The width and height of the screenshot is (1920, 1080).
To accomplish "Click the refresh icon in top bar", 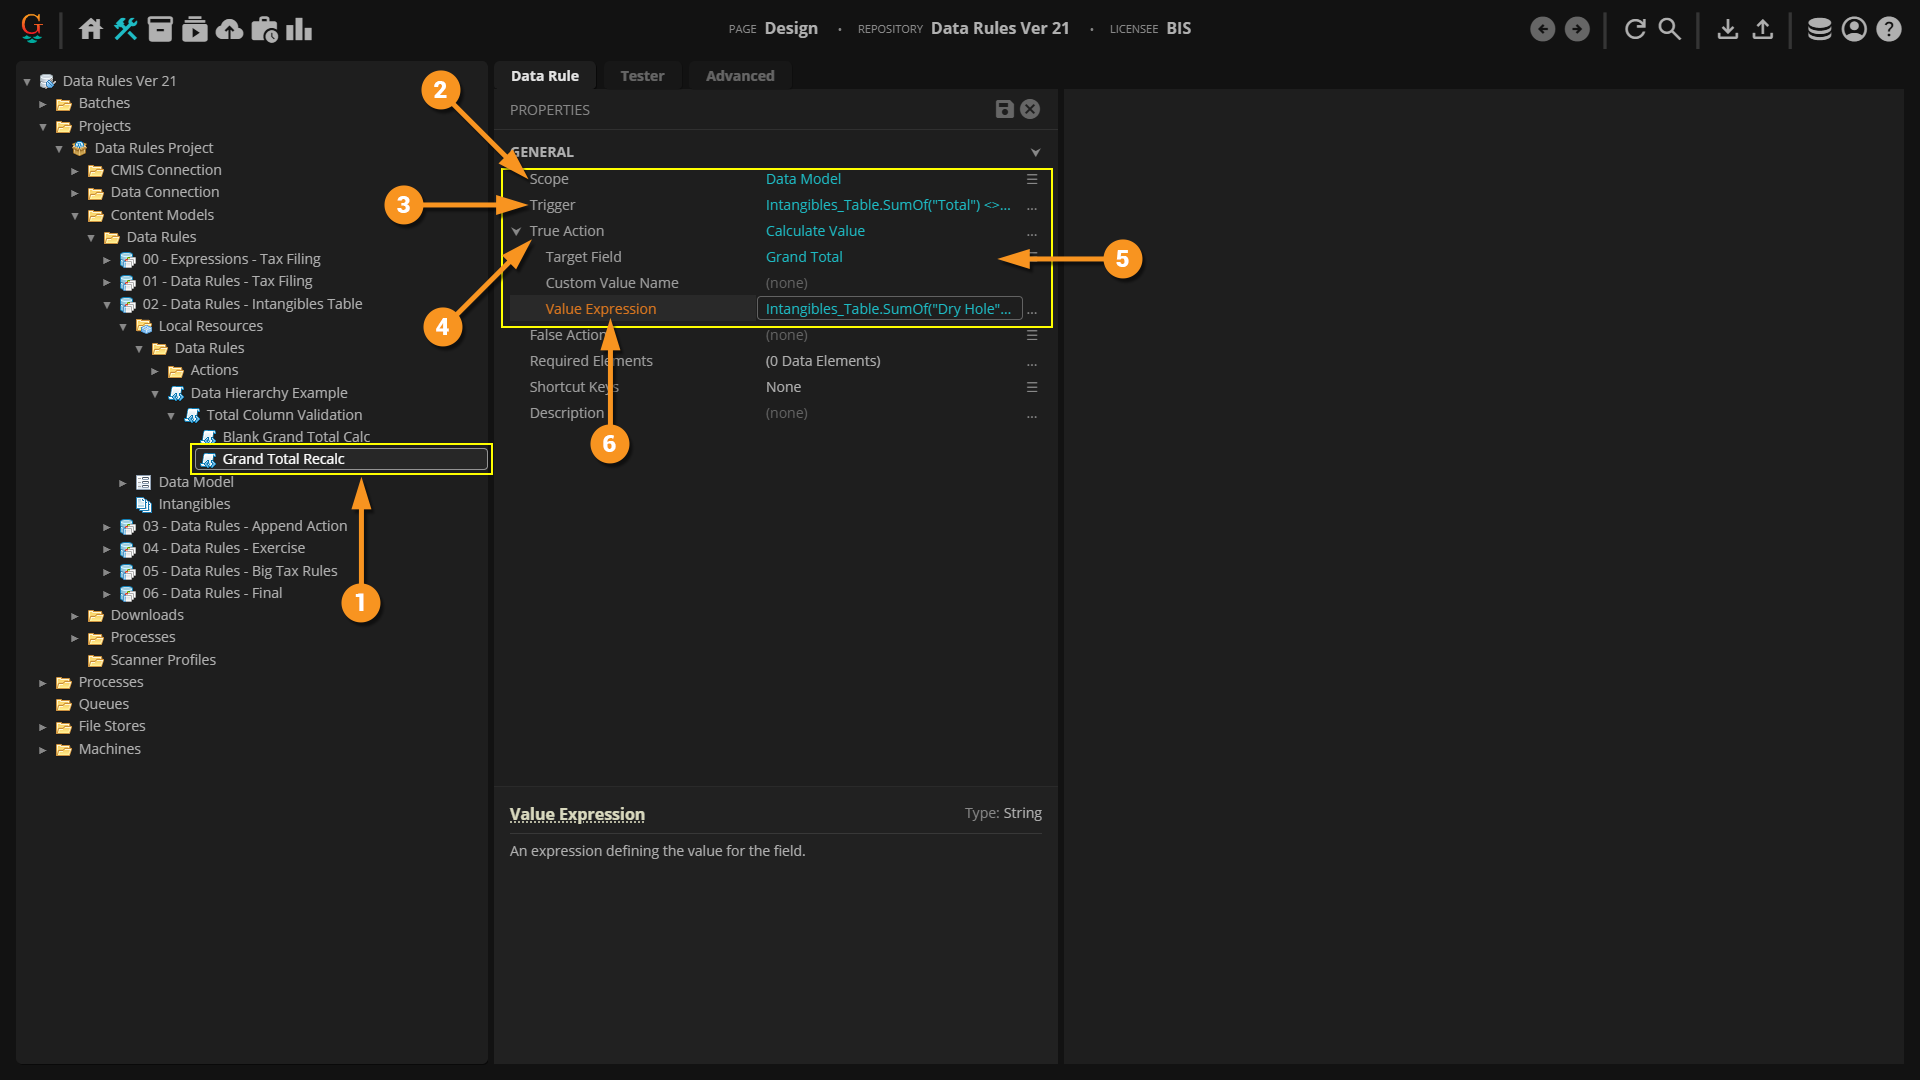I will [x=1635, y=29].
